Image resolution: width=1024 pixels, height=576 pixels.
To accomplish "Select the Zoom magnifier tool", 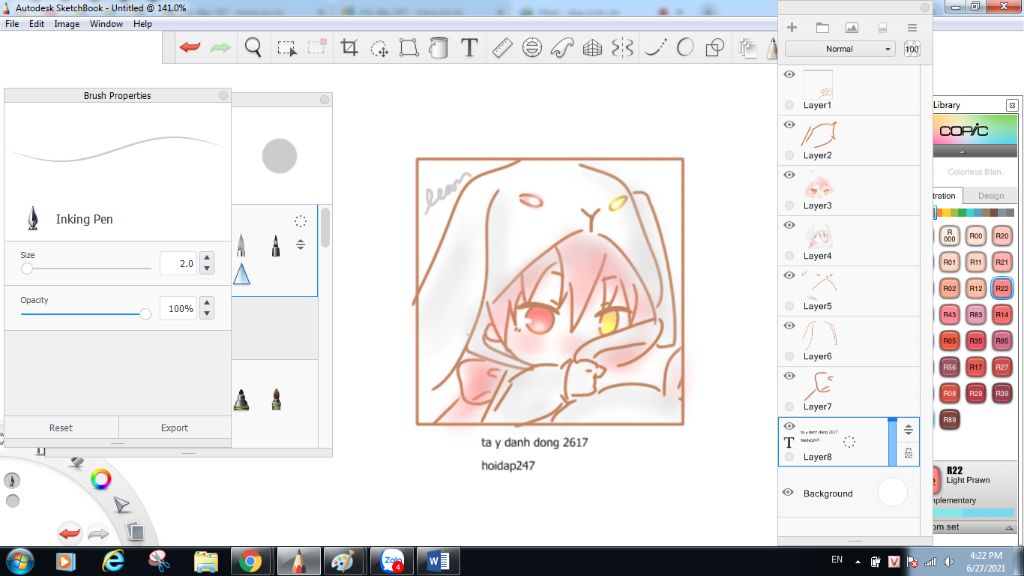I will tap(253, 47).
